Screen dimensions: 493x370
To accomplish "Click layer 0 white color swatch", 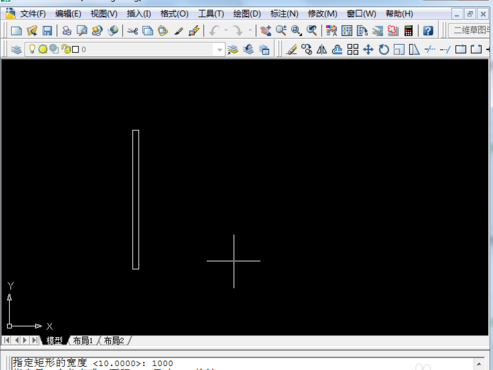I will [x=76, y=50].
